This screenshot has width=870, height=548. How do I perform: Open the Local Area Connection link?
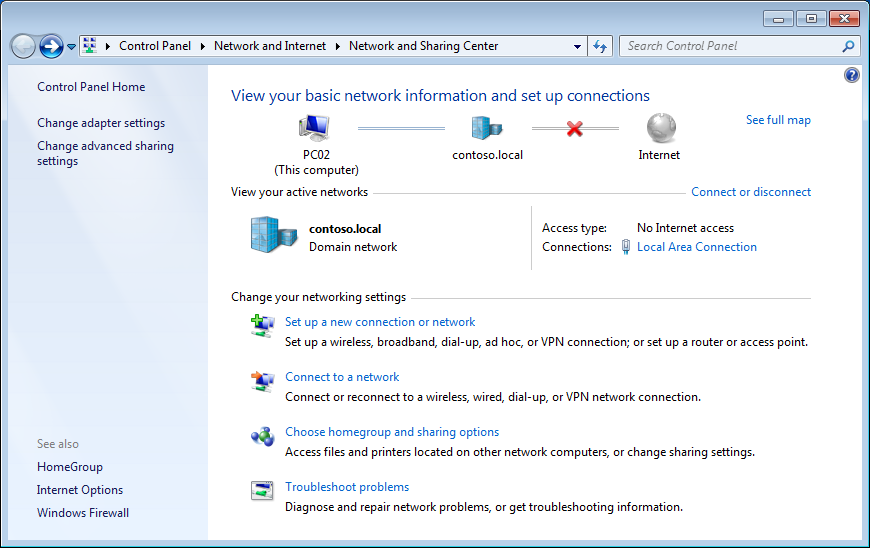696,247
